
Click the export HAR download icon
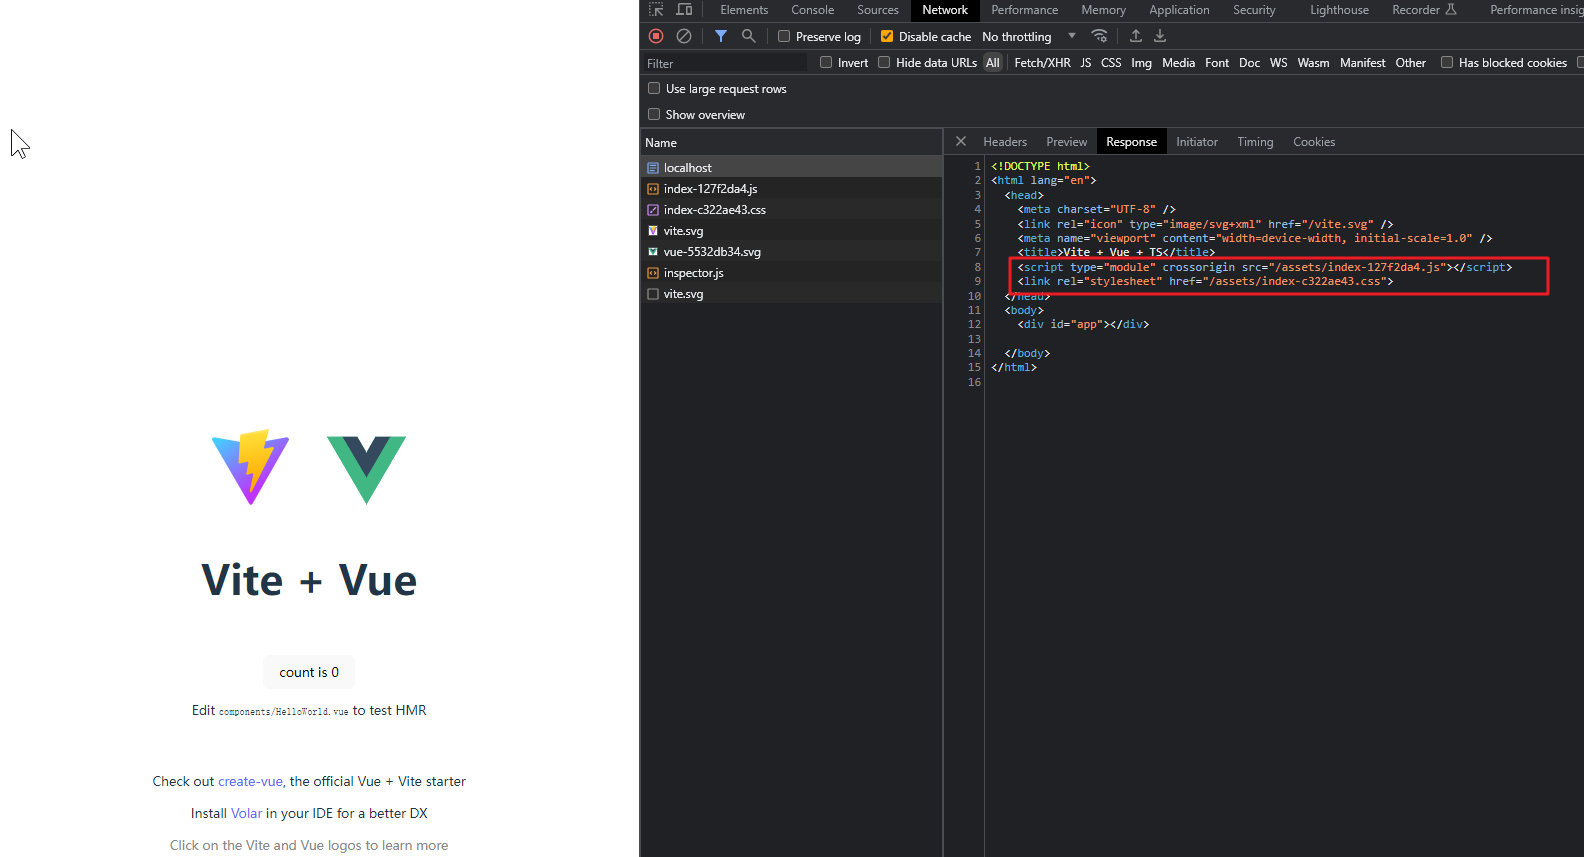pos(1160,36)
